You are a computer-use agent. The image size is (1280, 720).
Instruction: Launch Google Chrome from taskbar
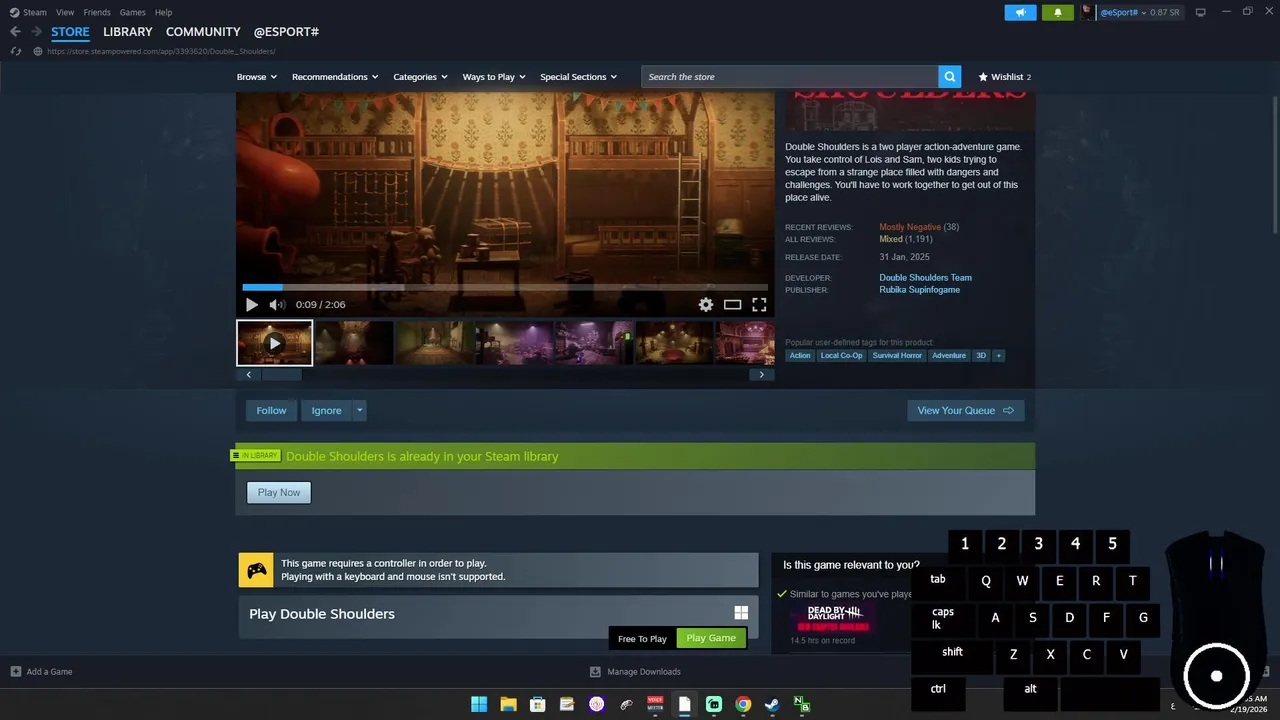click(743, 704)
